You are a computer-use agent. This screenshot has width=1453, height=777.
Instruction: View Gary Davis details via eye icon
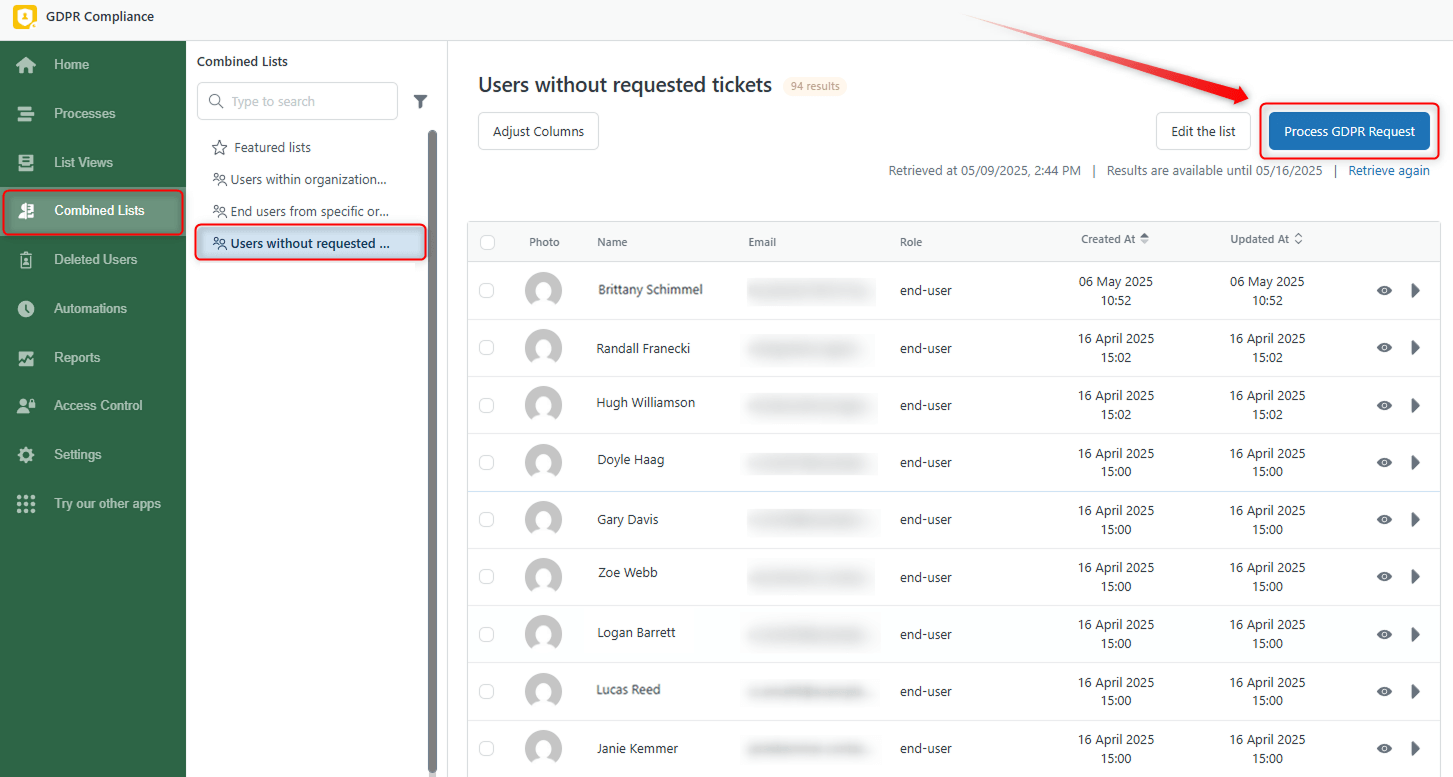pyautogui.click(x=1384, y=519)
